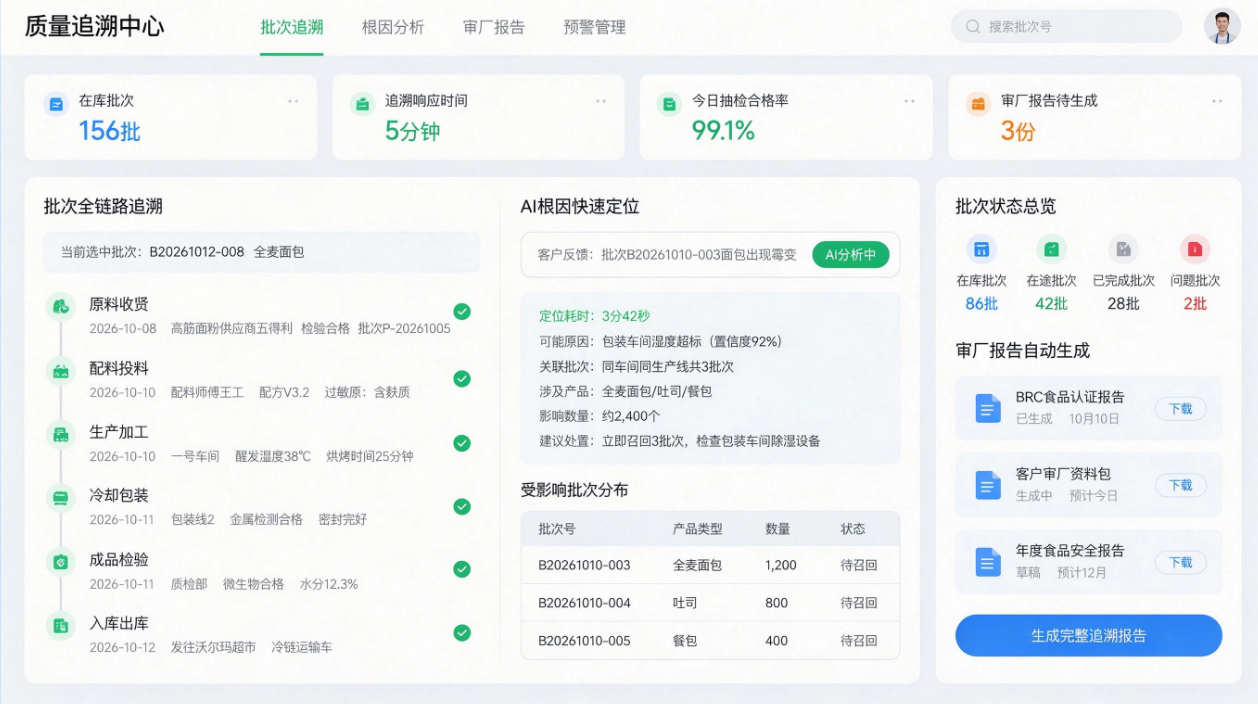Click the green check for 冷却包装

[462, 506]
